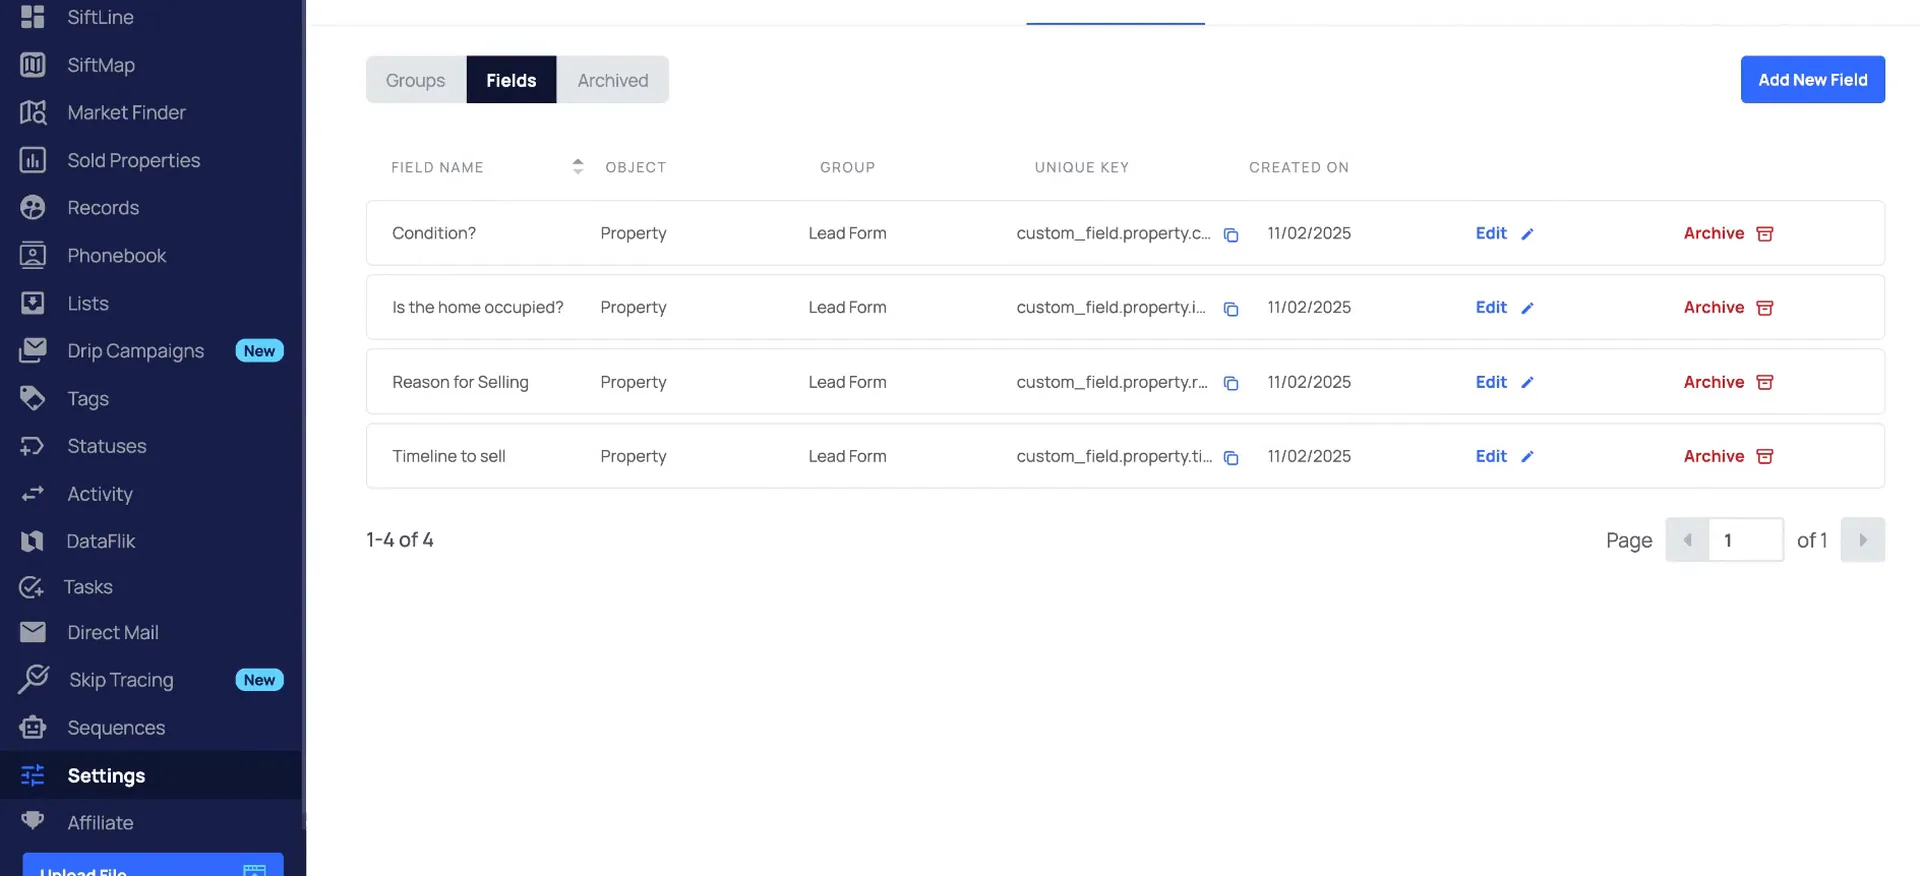Click the Direct Mail envelope icon
The image size is (1920, 876).
pos(33,632)
